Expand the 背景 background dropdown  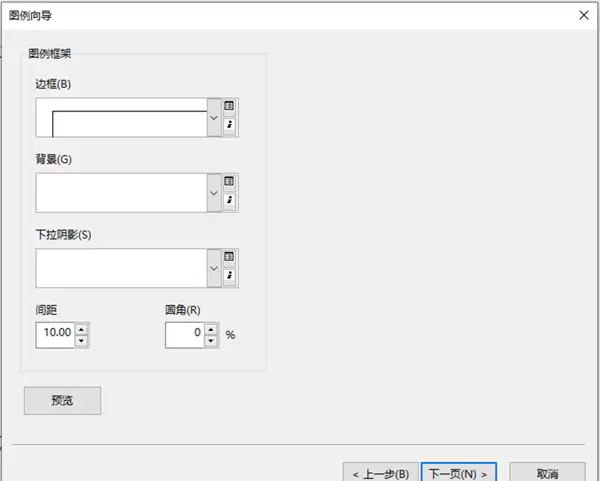coord(213,193)
